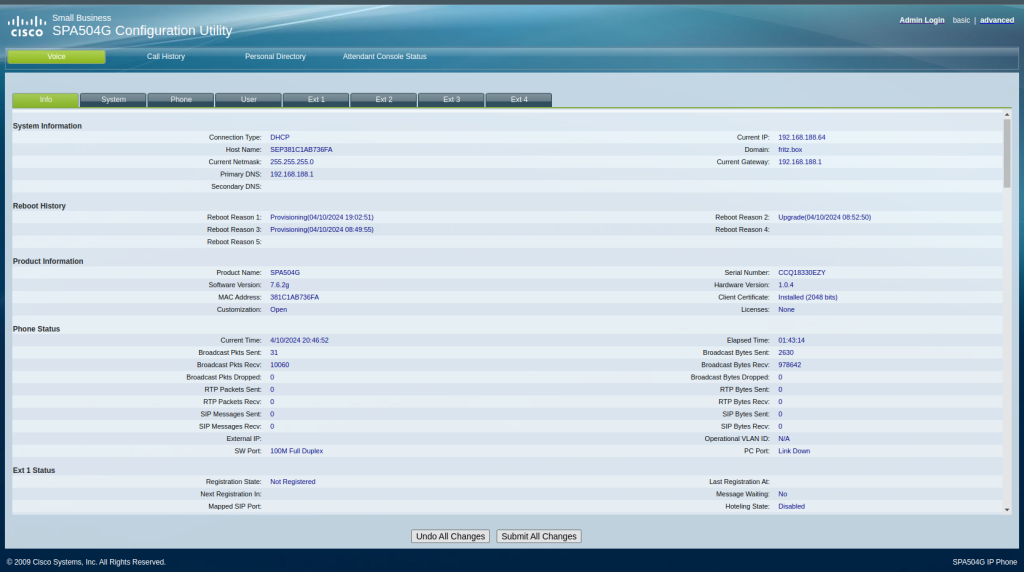Image resolution: width=1024 pixels, height=572 pixels.
Task: Click the Connection Type value DHCP
Action: (x=280, y=138)
